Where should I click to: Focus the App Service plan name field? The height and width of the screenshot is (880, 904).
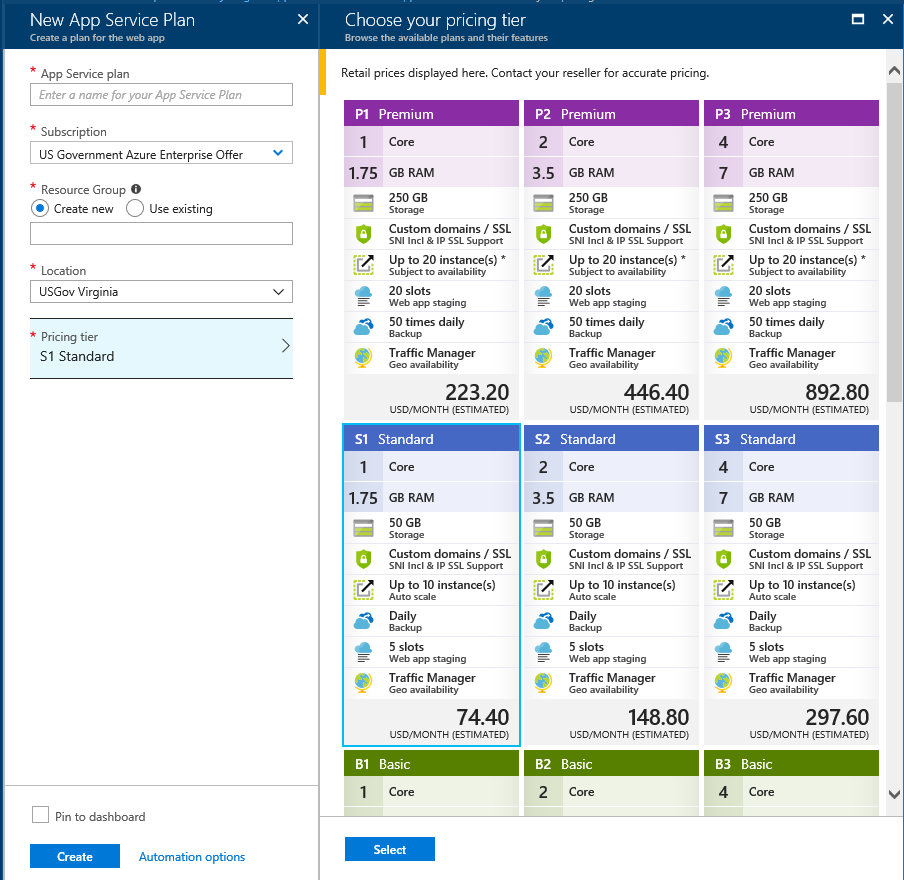point(161,95)
